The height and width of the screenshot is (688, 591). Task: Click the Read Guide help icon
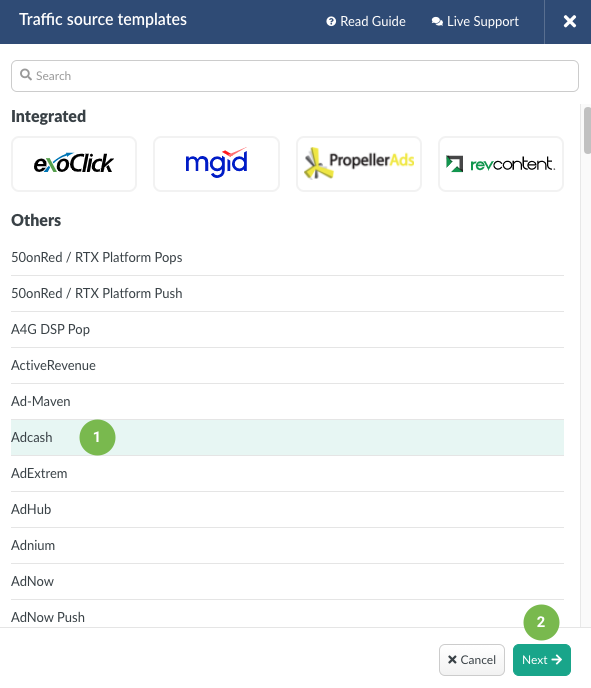tap(331, 22)
